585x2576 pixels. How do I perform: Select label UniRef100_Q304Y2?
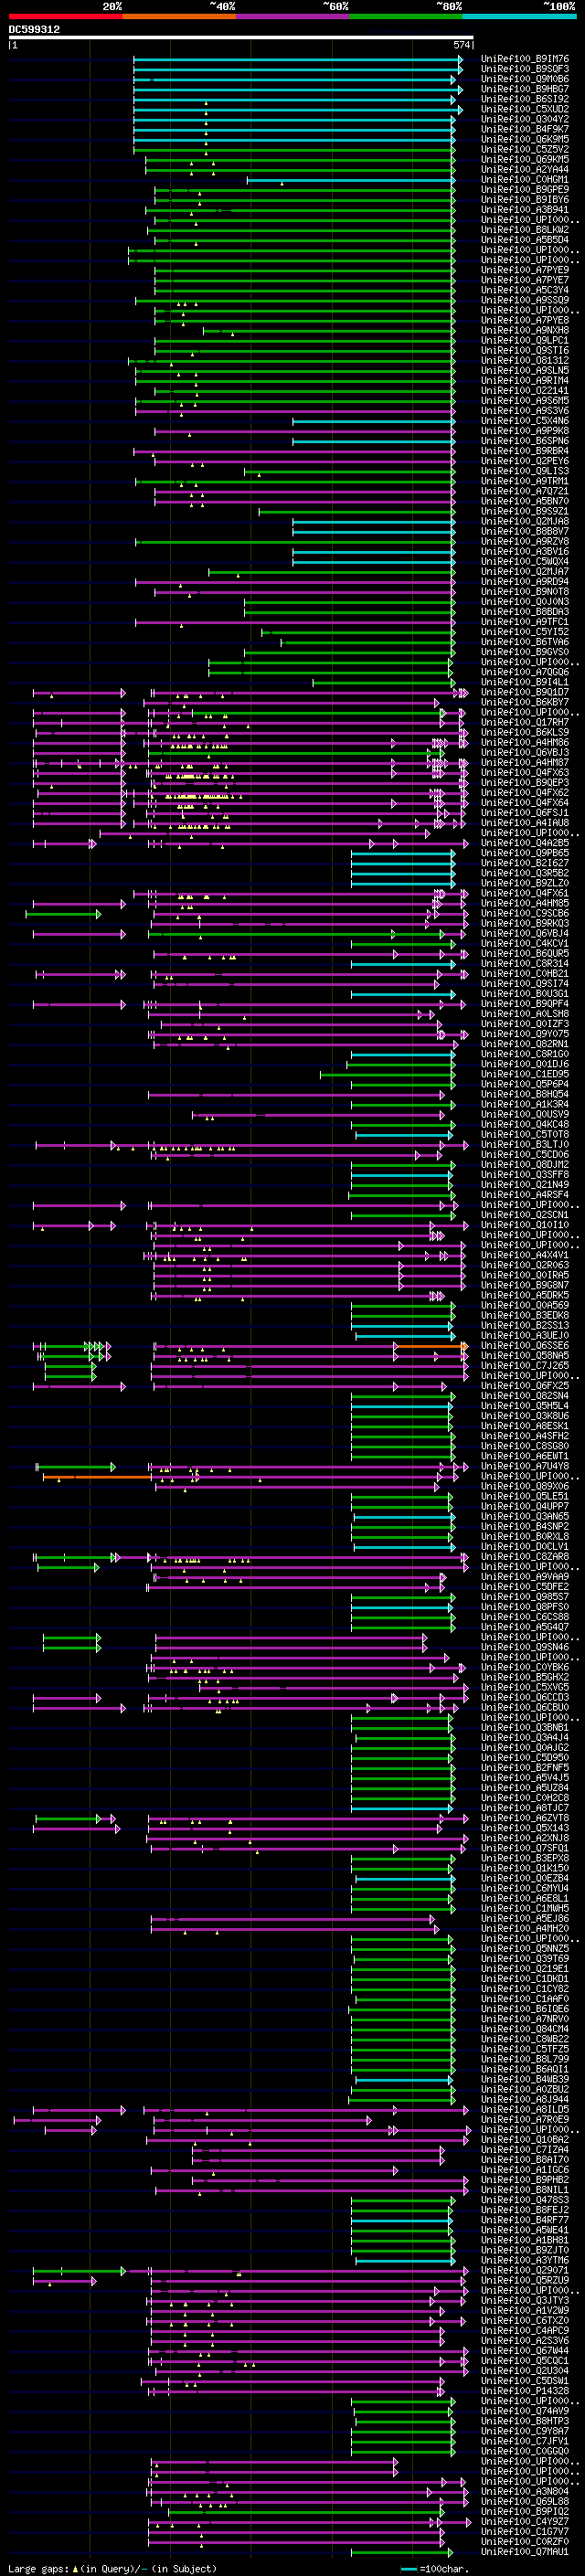[x=525, y=119]
